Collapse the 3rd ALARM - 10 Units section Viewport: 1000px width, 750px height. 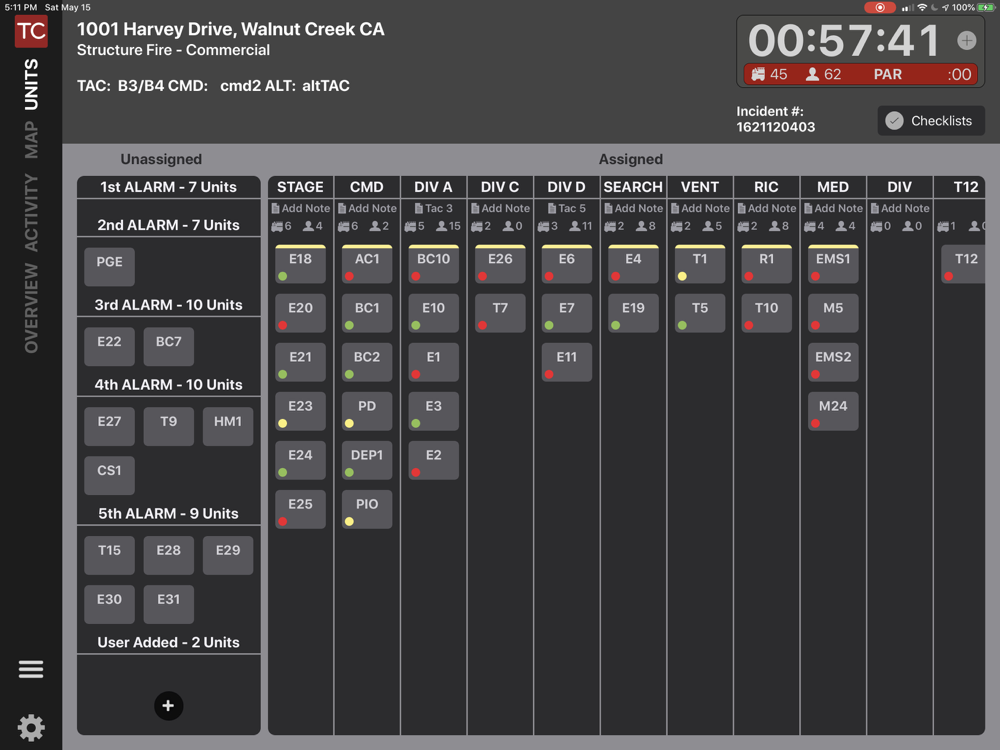(x=168, y=305)
